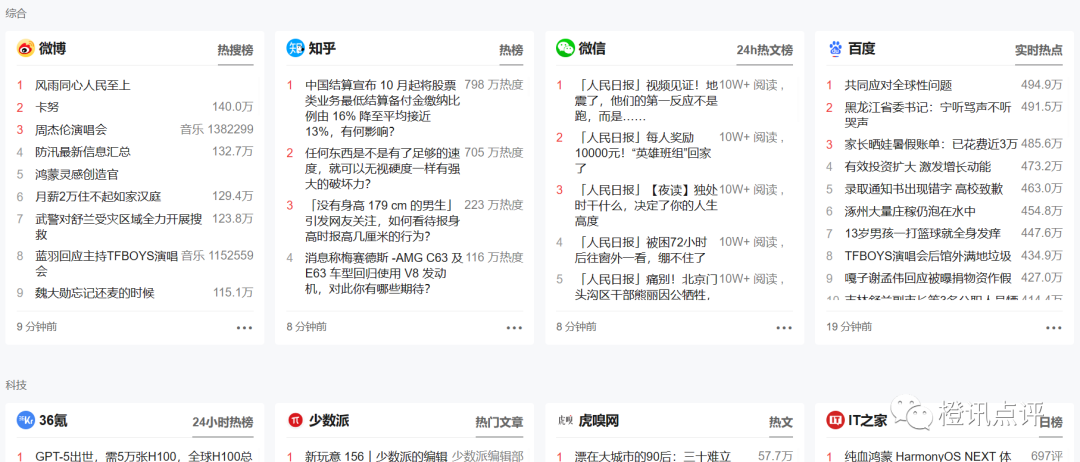
Task: Select the 热搜榜 tab on 微博
Action: (236, 50)
